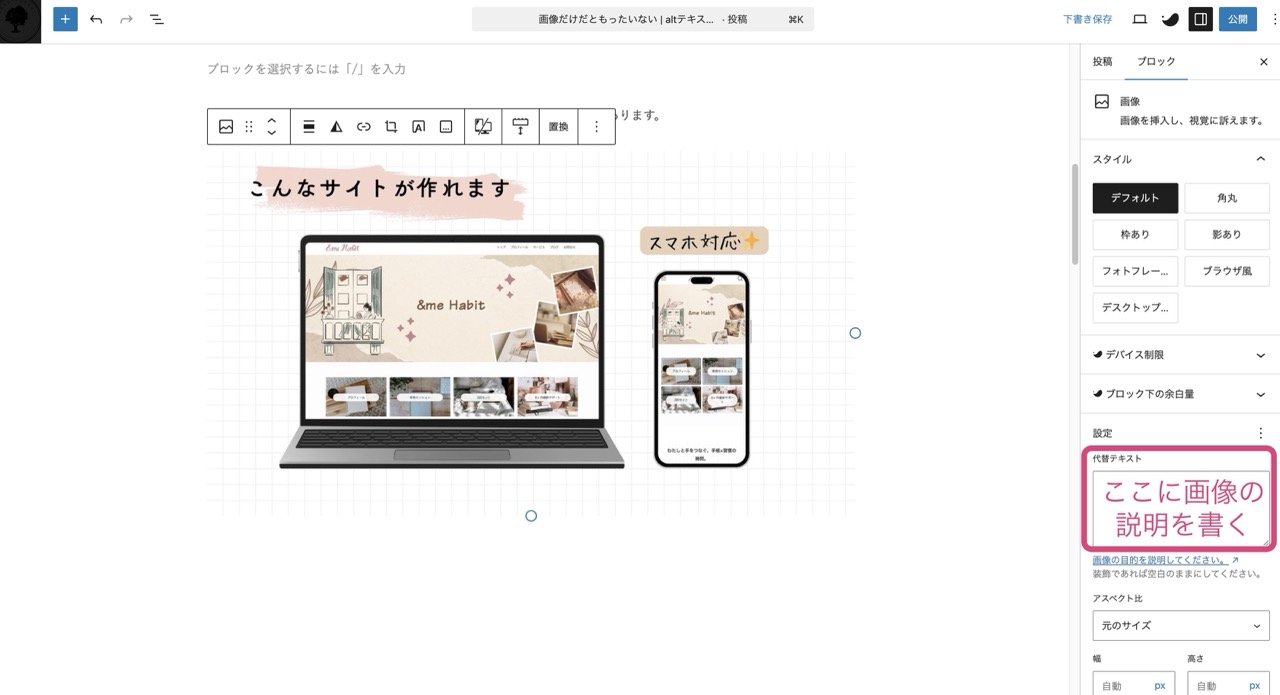Image resolution: width=1280 pixels, height=695 pixels.
Task: Click the 公開 publish button
Action: point(1237,19)
